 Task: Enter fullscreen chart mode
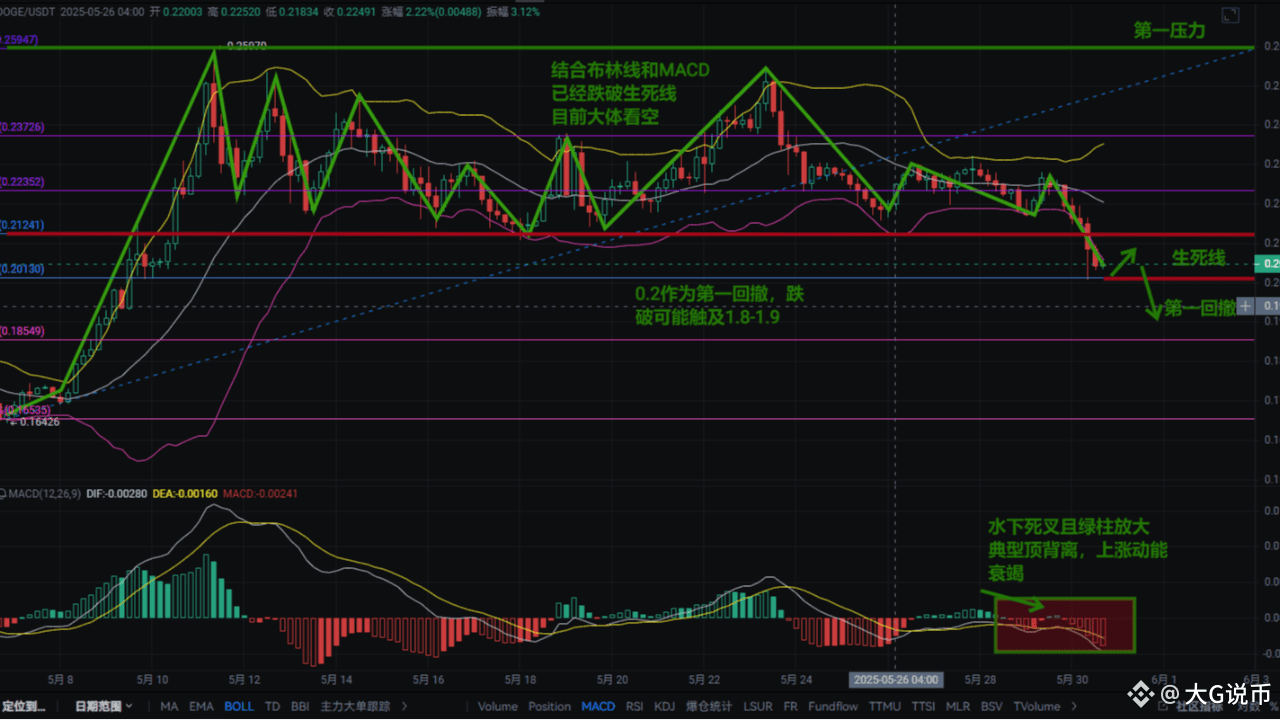pyautogui.click(x=1229, y=14)
